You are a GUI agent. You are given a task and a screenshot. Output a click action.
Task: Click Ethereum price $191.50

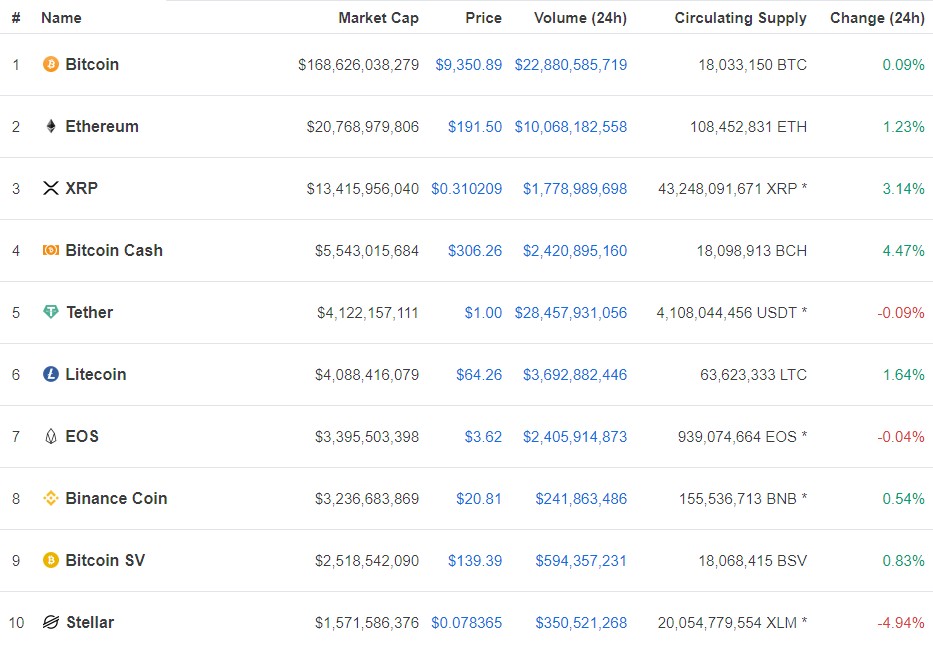pos(475,127)
